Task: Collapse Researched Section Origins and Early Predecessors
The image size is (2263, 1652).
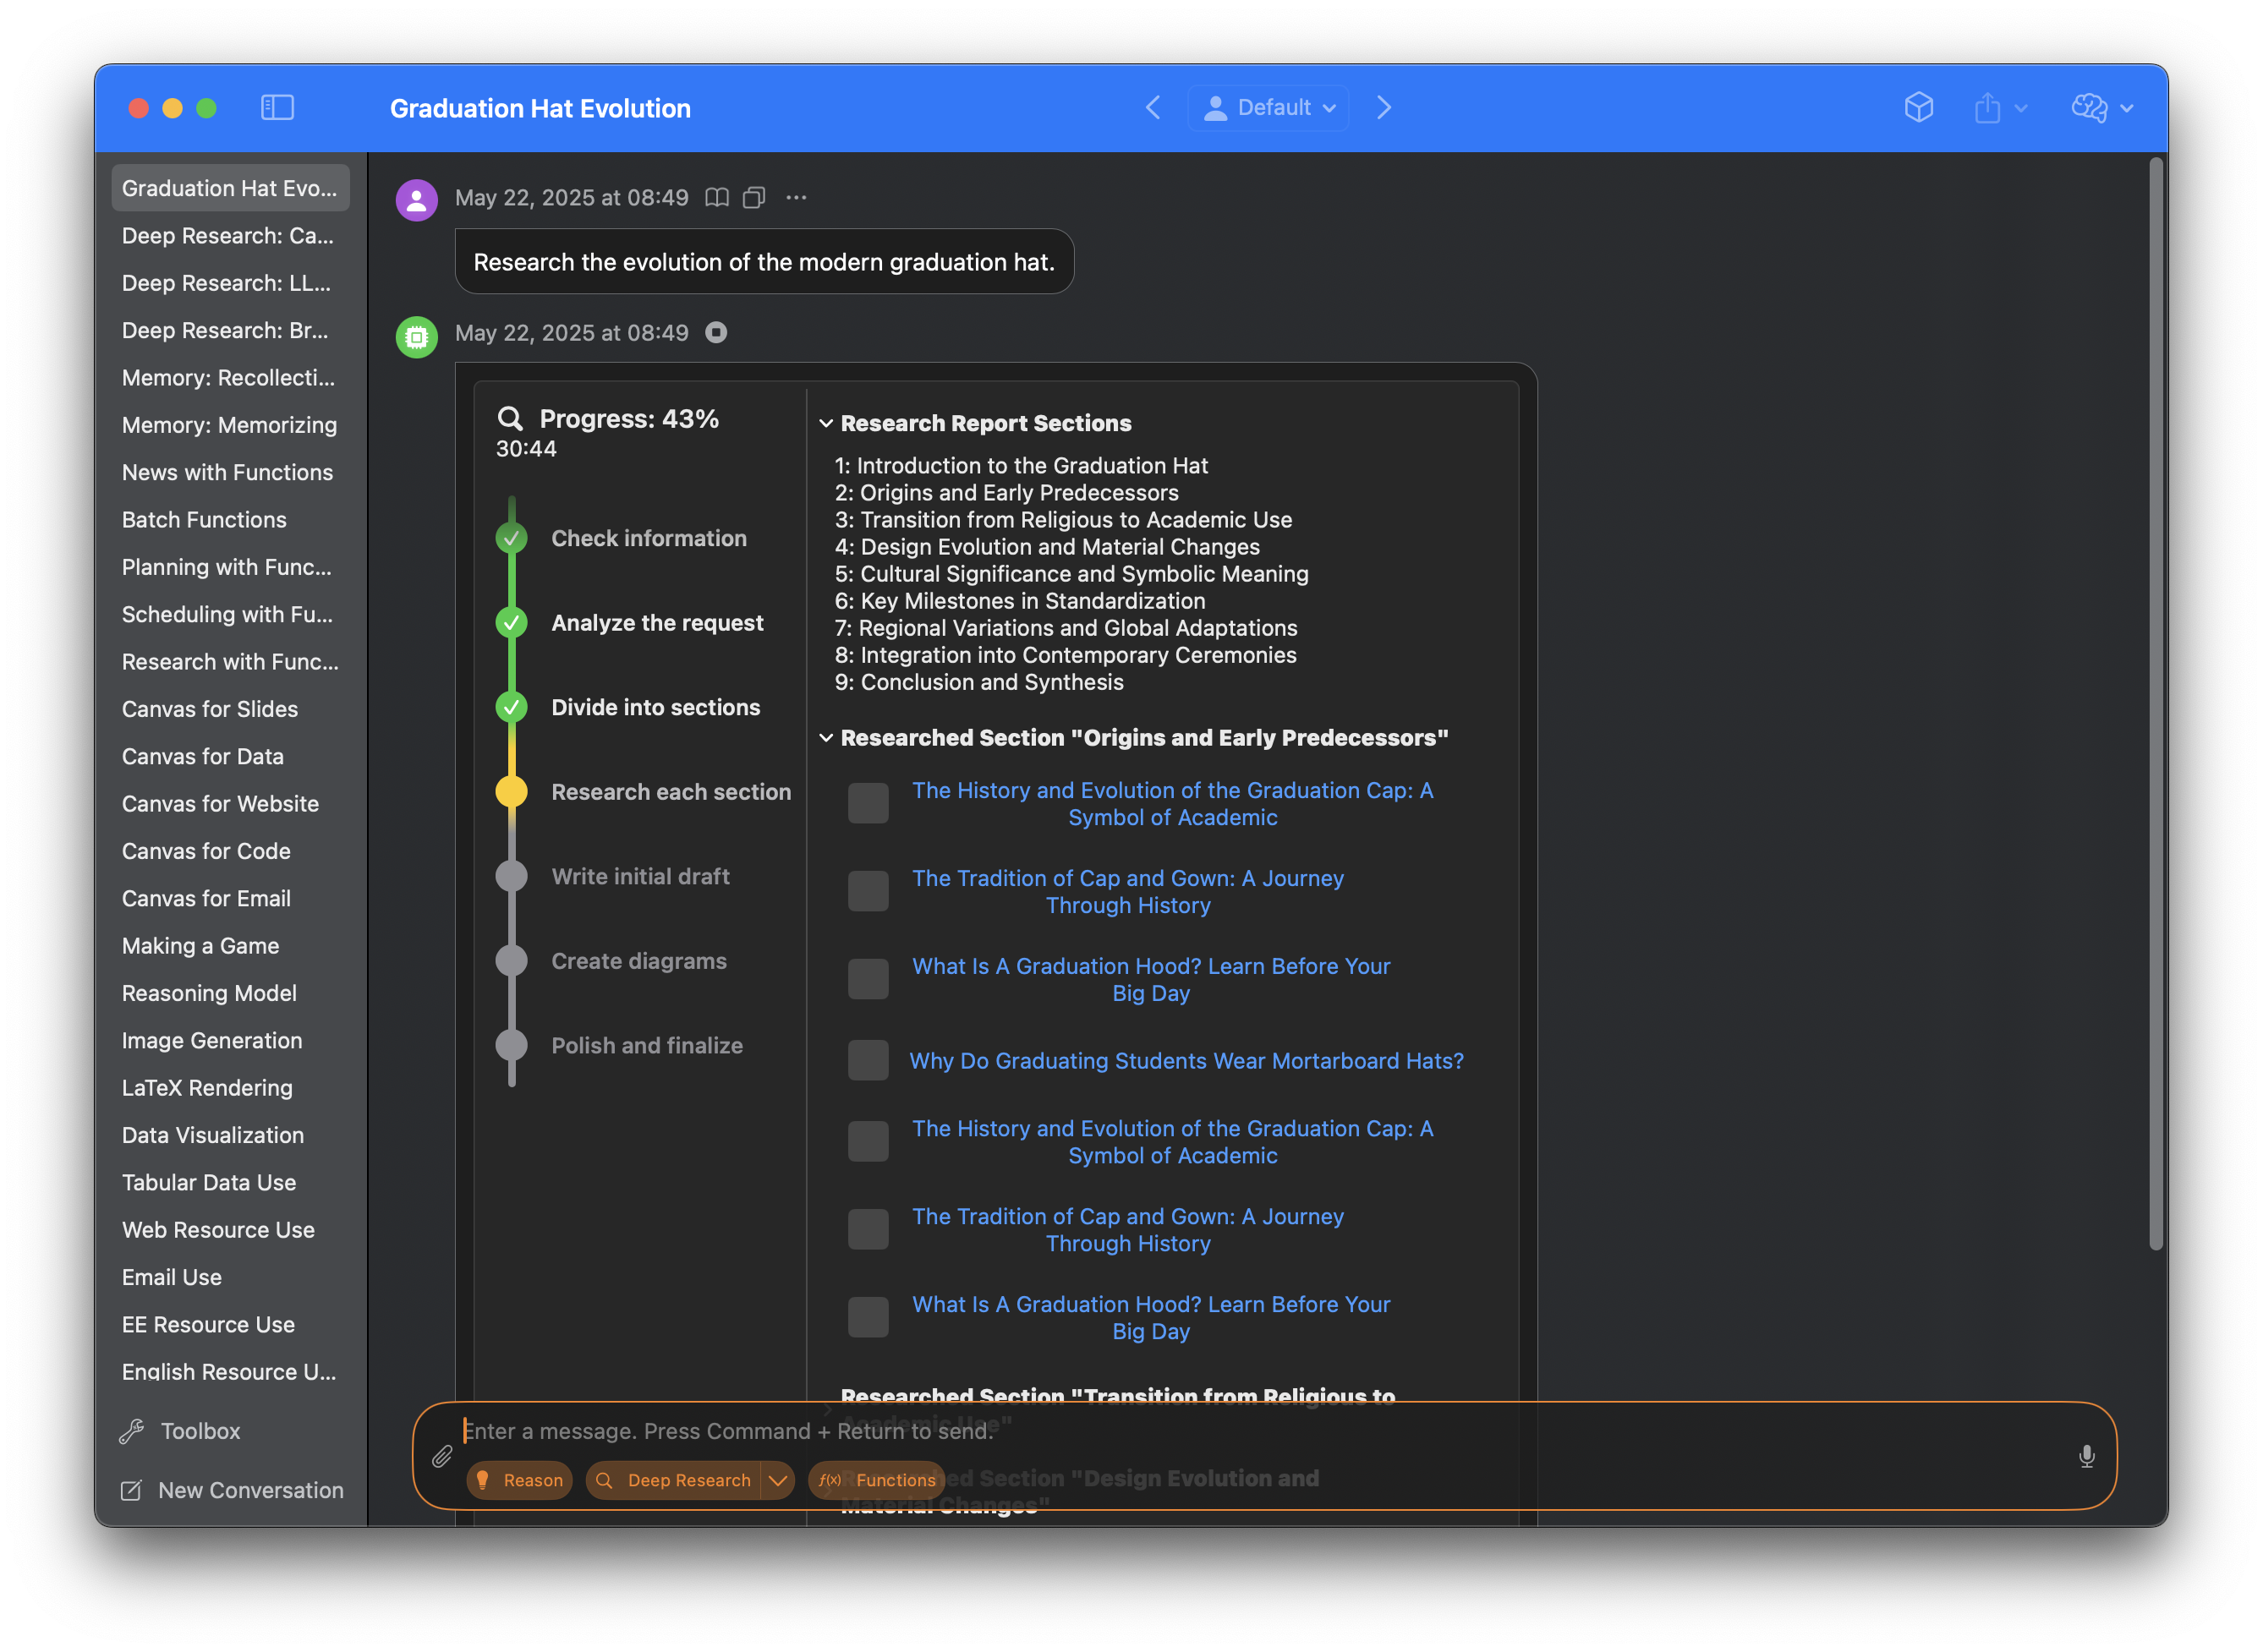Action: 826,738
